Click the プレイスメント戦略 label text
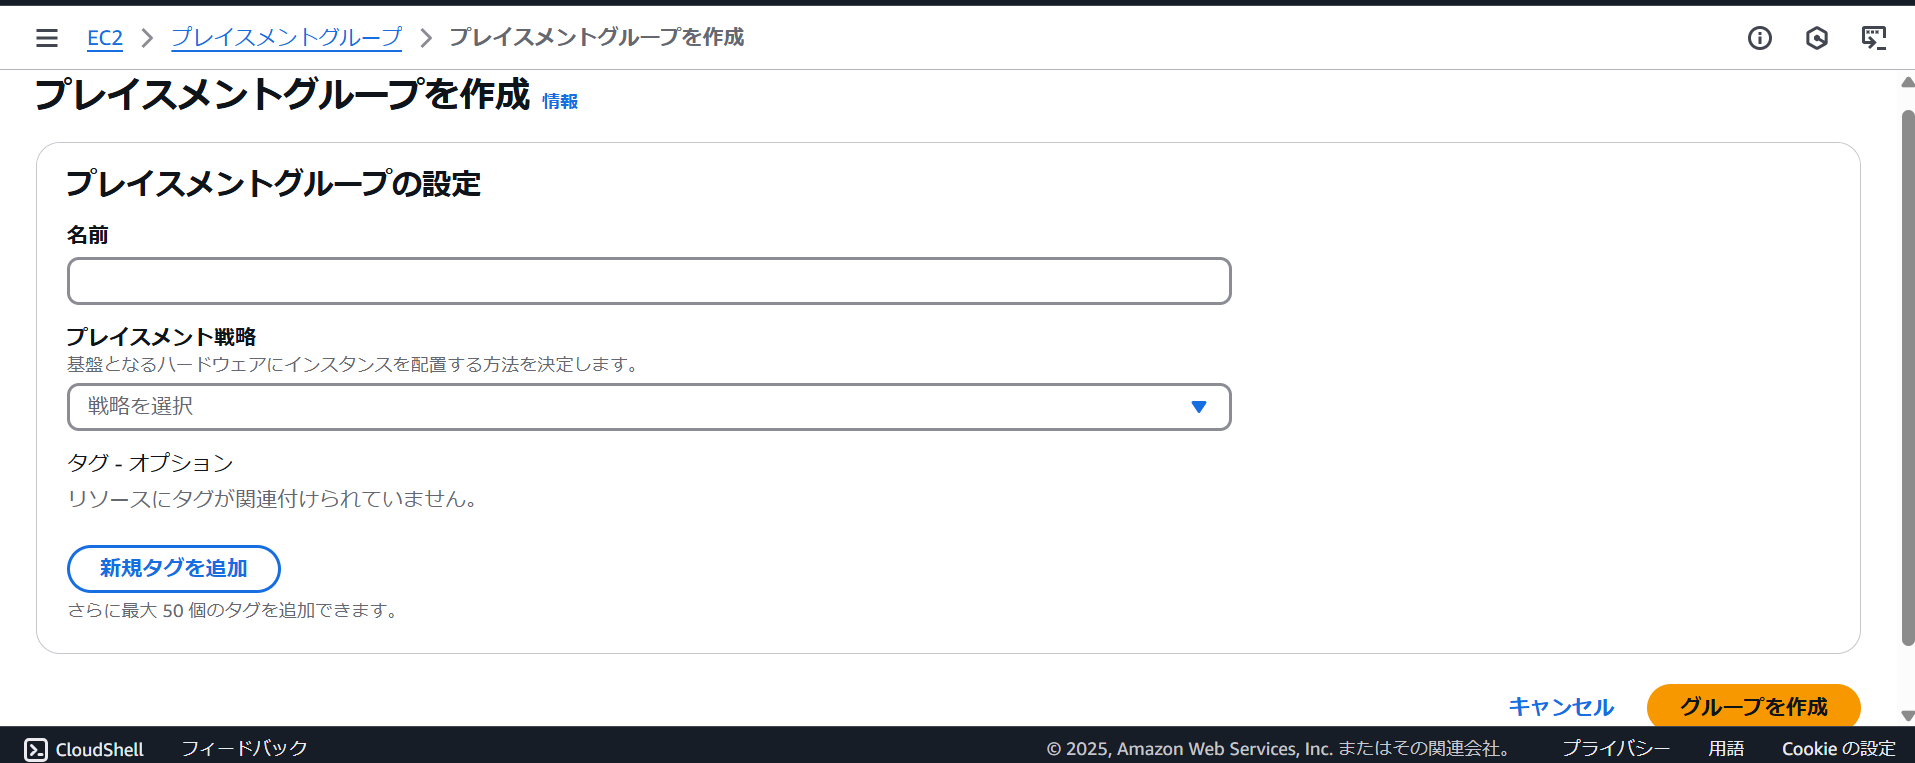 pos(162,337)
